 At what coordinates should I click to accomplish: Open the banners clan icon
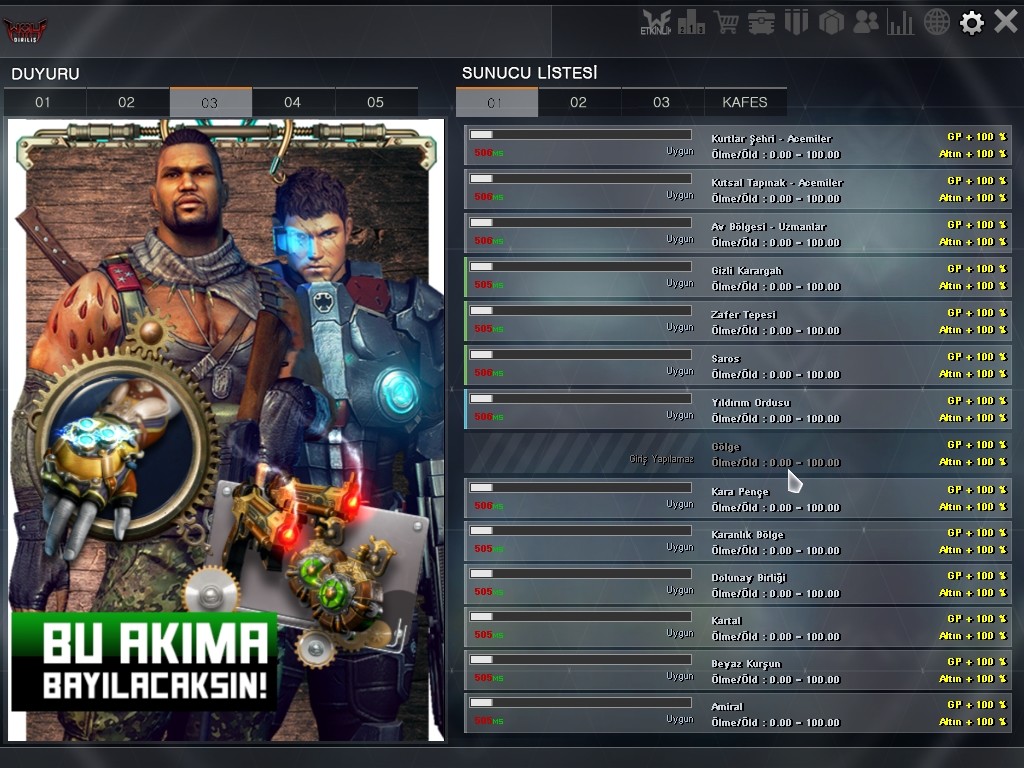coord(796,22)
